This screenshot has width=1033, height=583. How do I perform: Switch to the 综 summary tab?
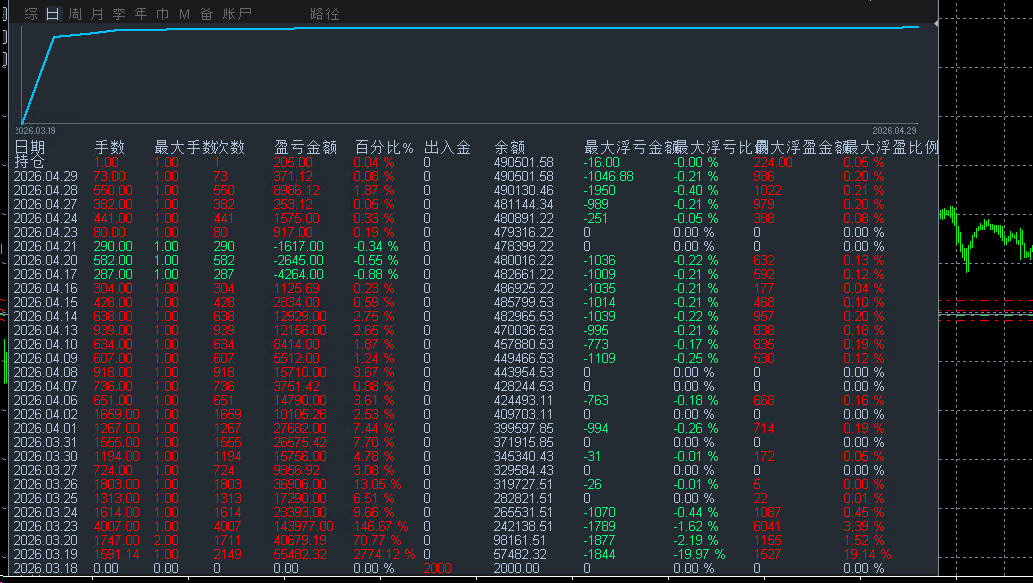[x=31, y=14]
